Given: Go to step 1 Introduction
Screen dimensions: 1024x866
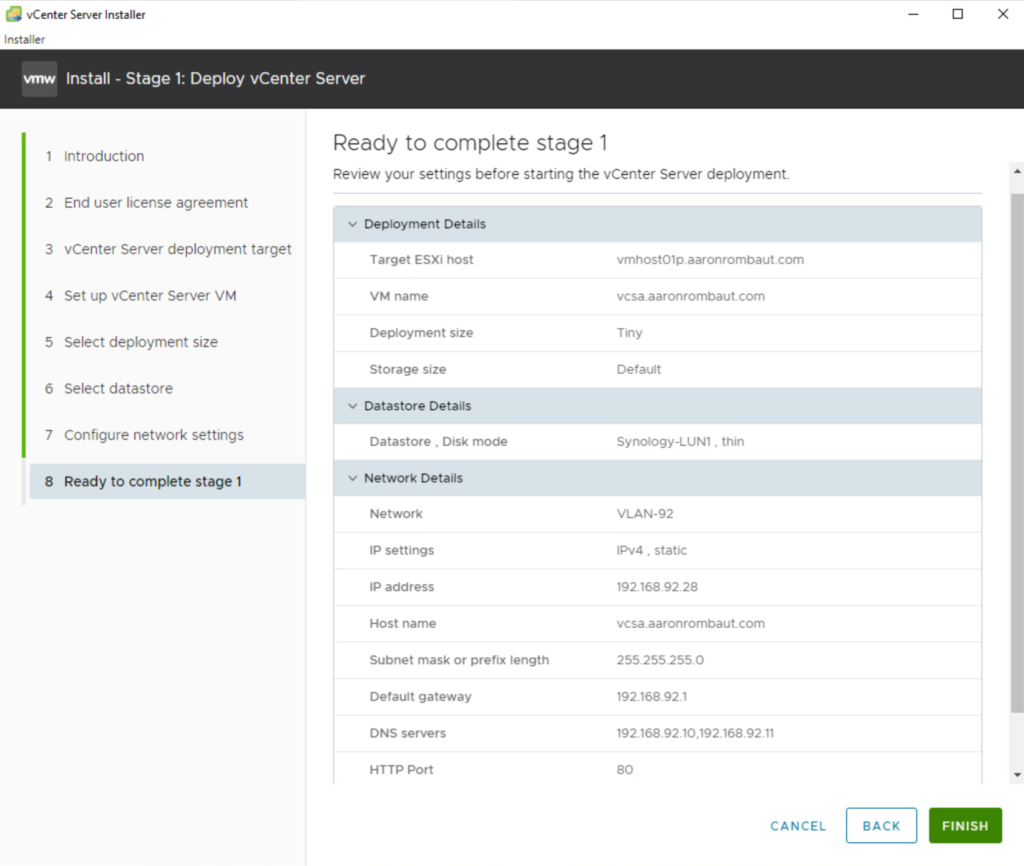Looking at the screenshot, I should 104,156.
